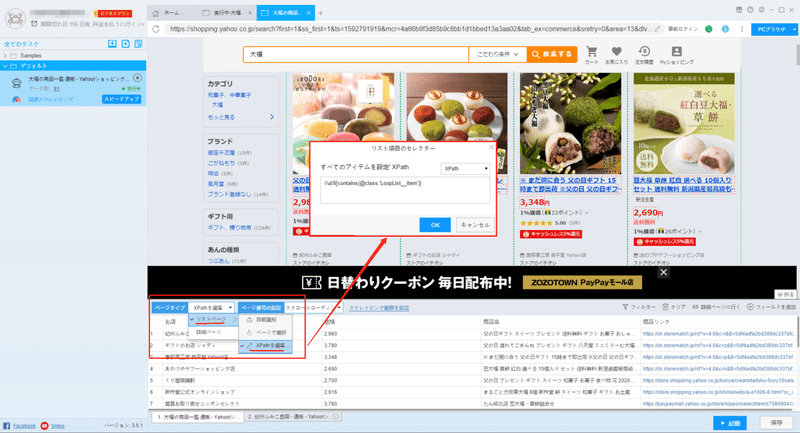Click the Facebook icon
Screen dimensions: 800x433
click(x=7, y=426)
